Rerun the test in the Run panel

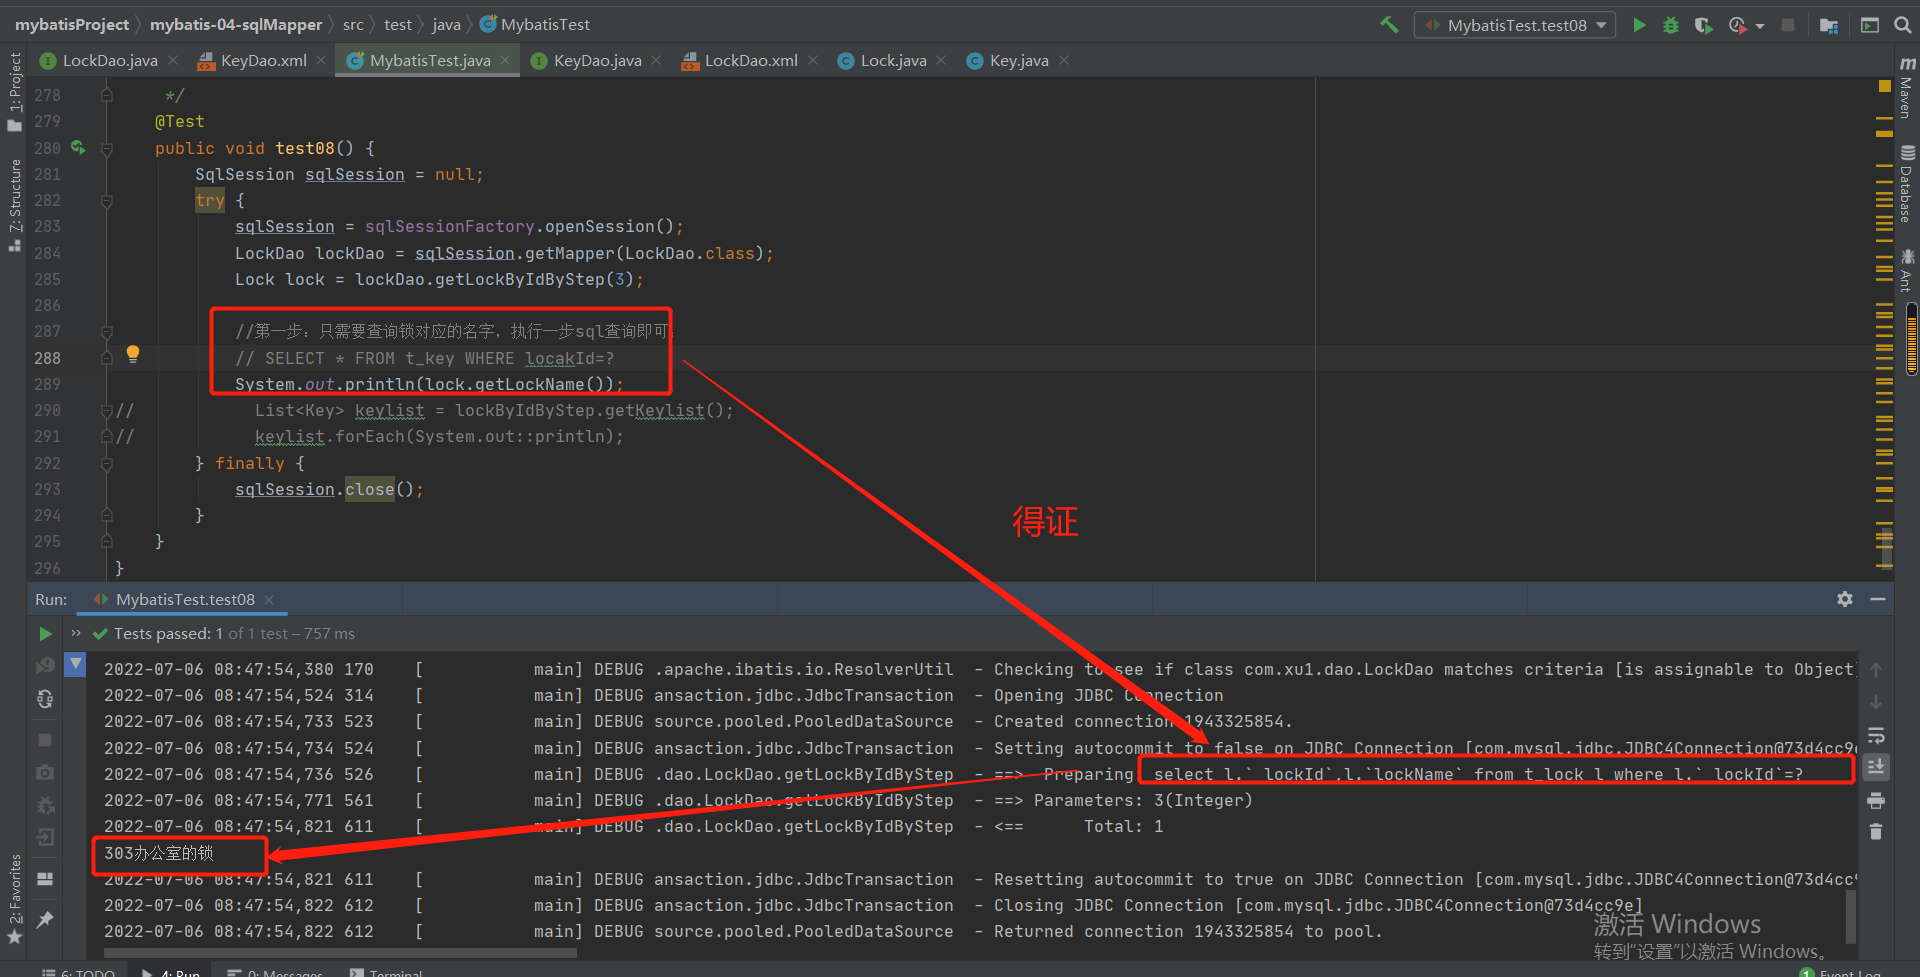pyautogui.click(x=45, y=633)
